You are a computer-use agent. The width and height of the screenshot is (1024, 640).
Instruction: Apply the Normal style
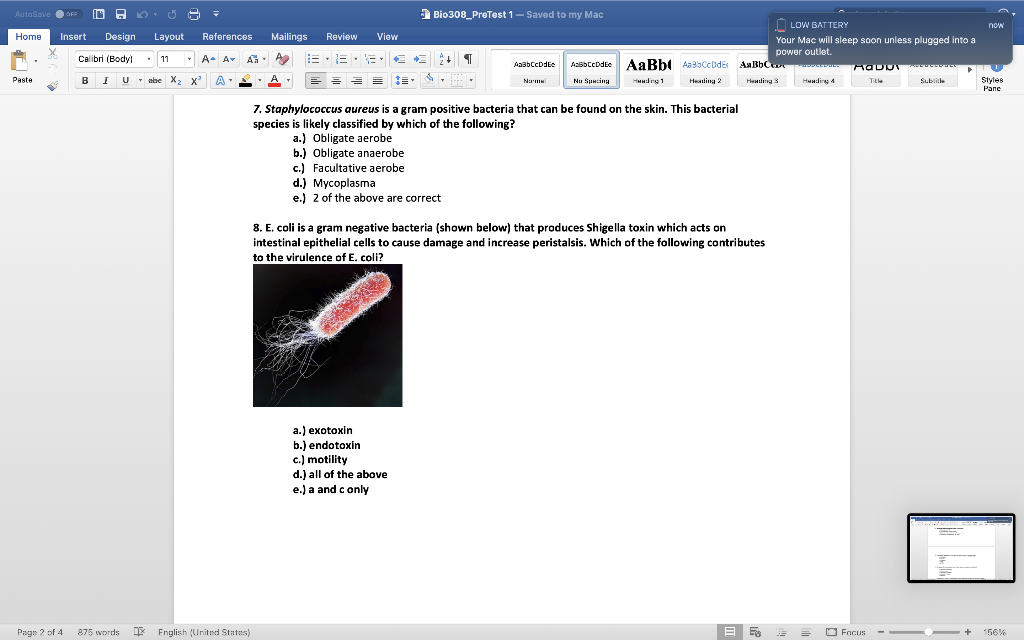click(534, 70)
